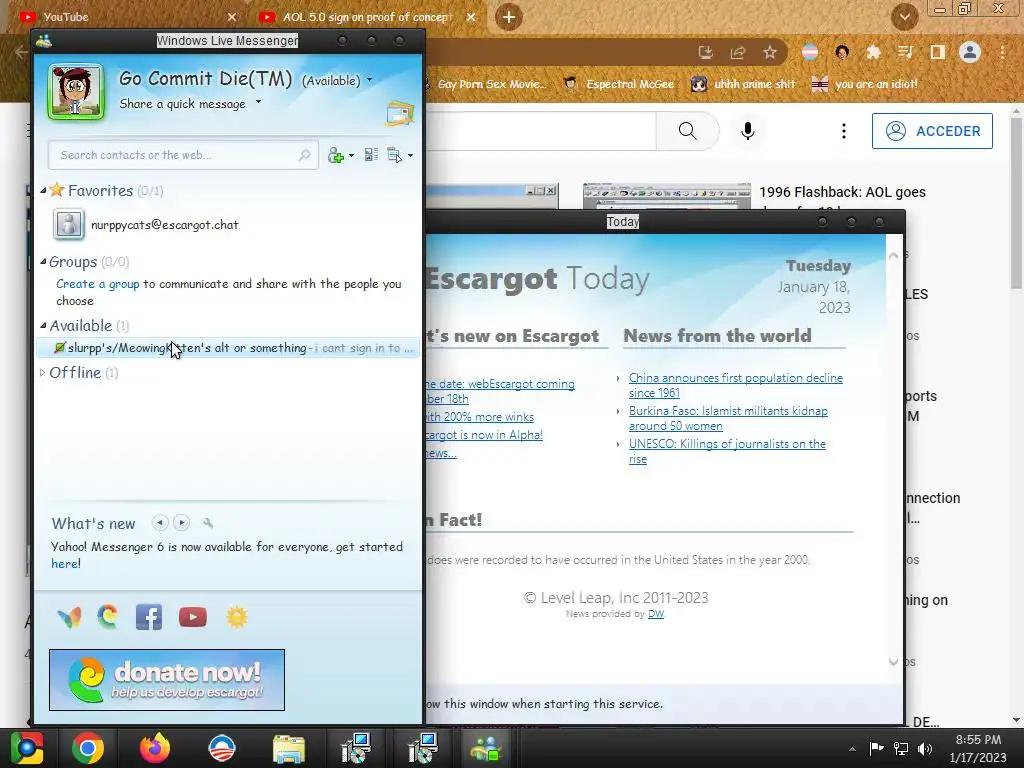Click the media control icon in Chrome toolbar
Screen dimensions: 1024x768
tap(905, 52)
